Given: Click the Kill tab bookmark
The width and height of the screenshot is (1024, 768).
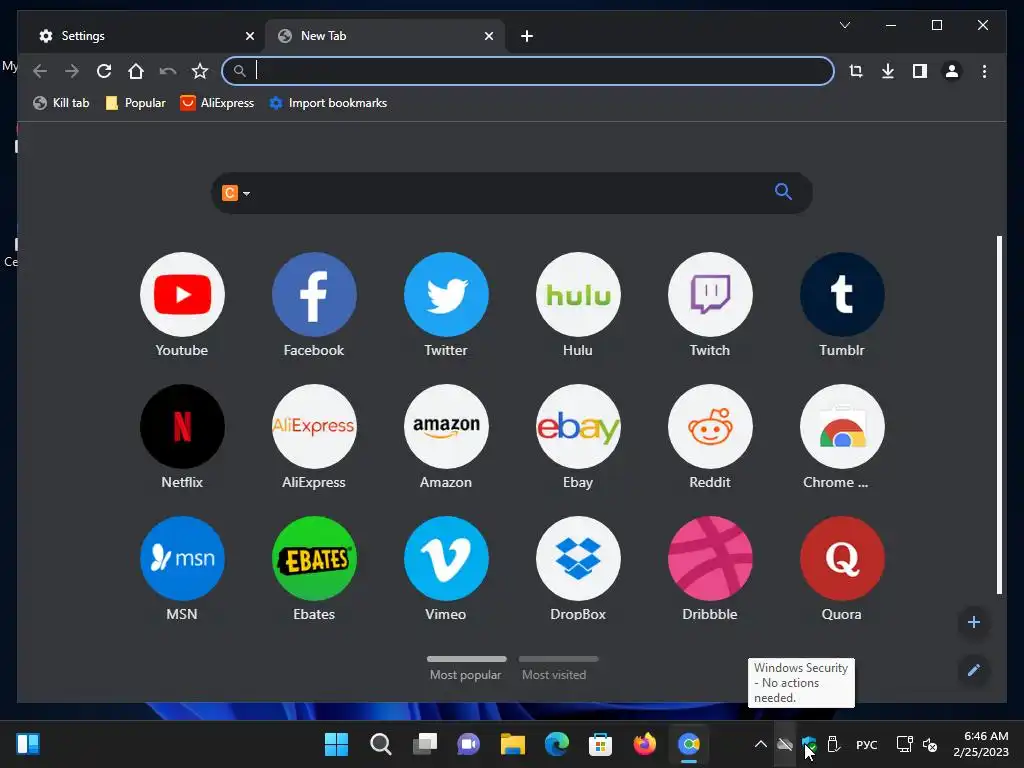Looking at the screenshot, I should [x=61, y=103].
